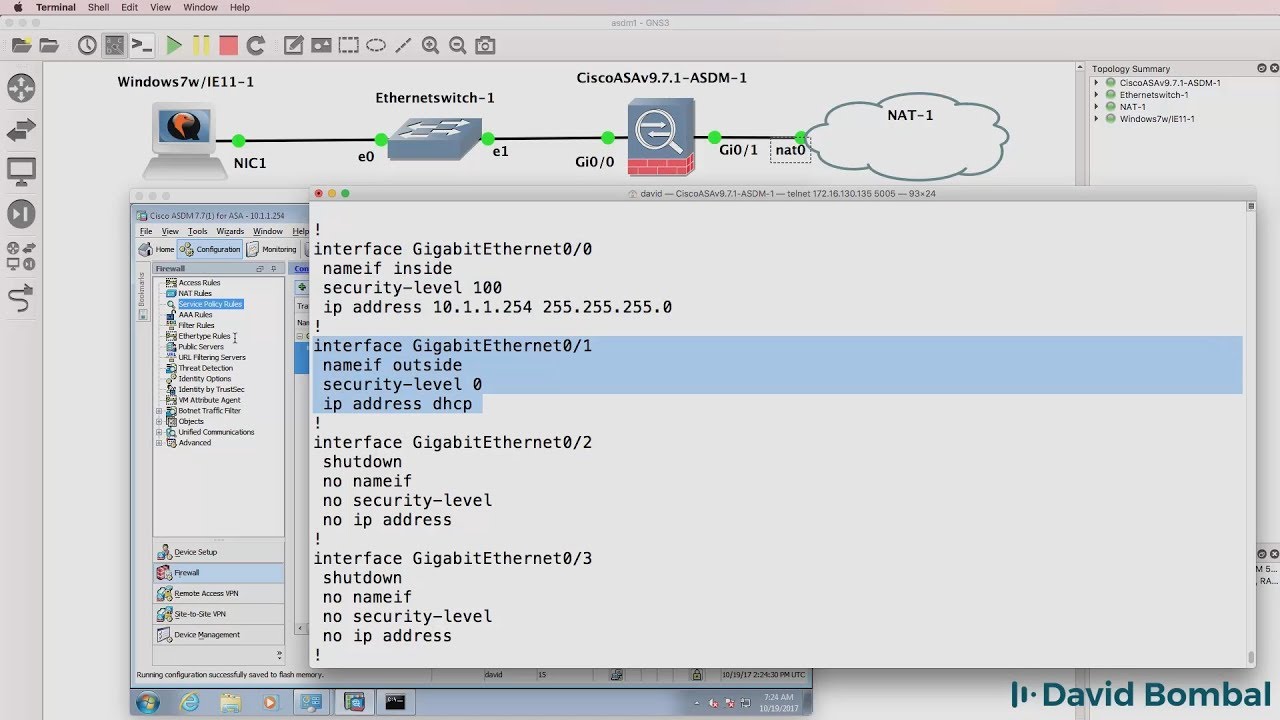Image resolution: width=1280 pixels, height=720 pixels.
Task: Expand Botnet Traffic Filter tree node
Action: pyautogui.click(x=159, y=411)
